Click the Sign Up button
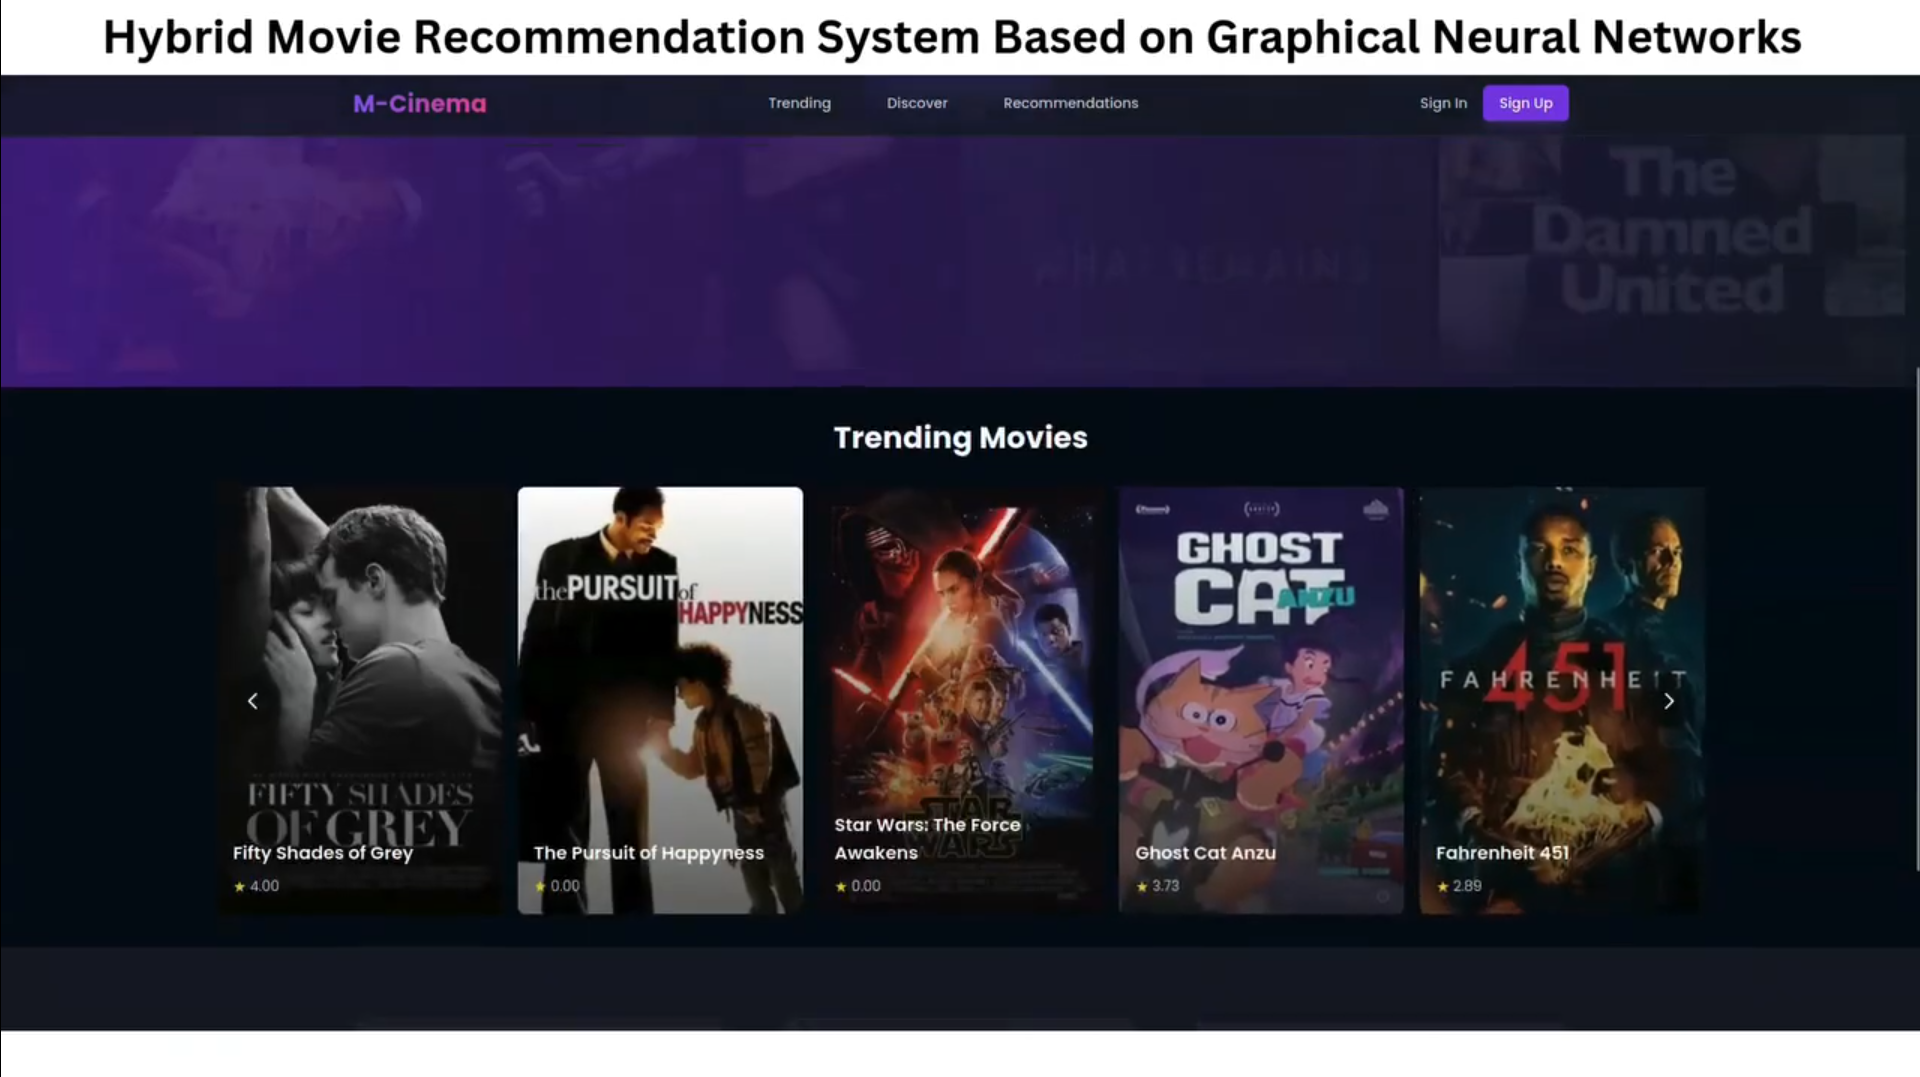The width and height of the screenshot is (1920, 1077). tap(1525, 103)
